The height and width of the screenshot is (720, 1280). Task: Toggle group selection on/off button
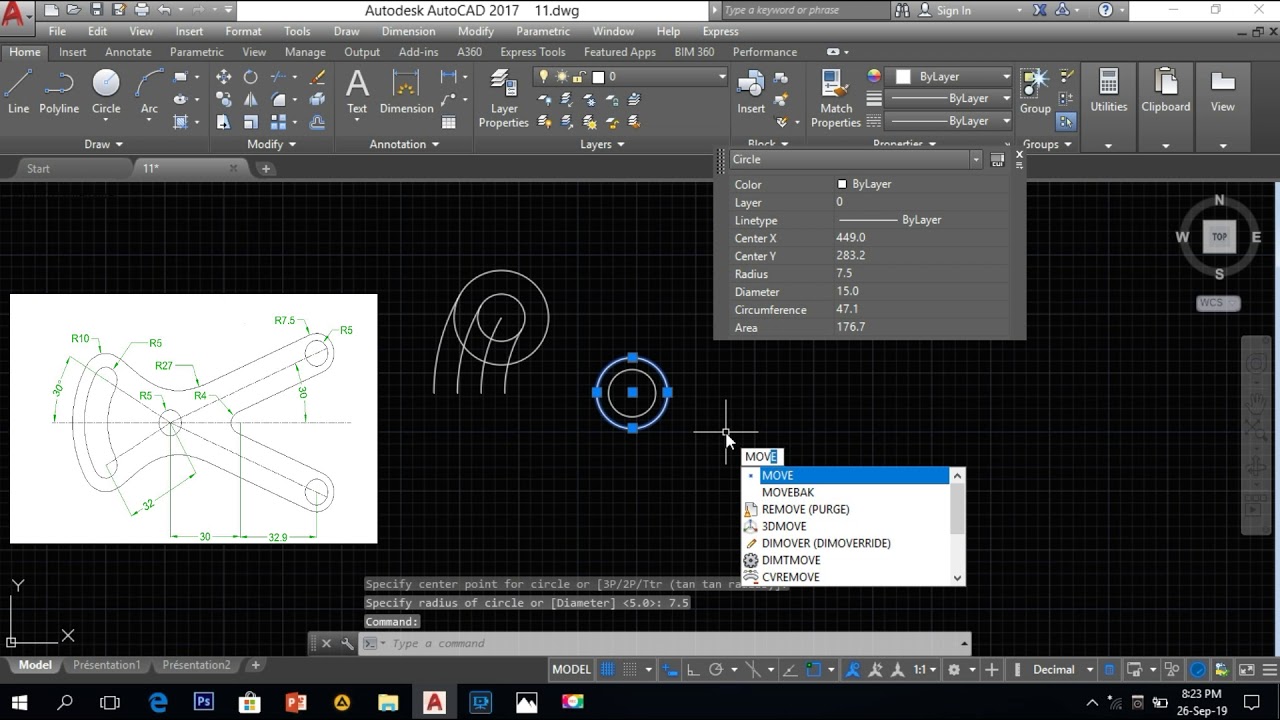click(x=1066, y=121)
